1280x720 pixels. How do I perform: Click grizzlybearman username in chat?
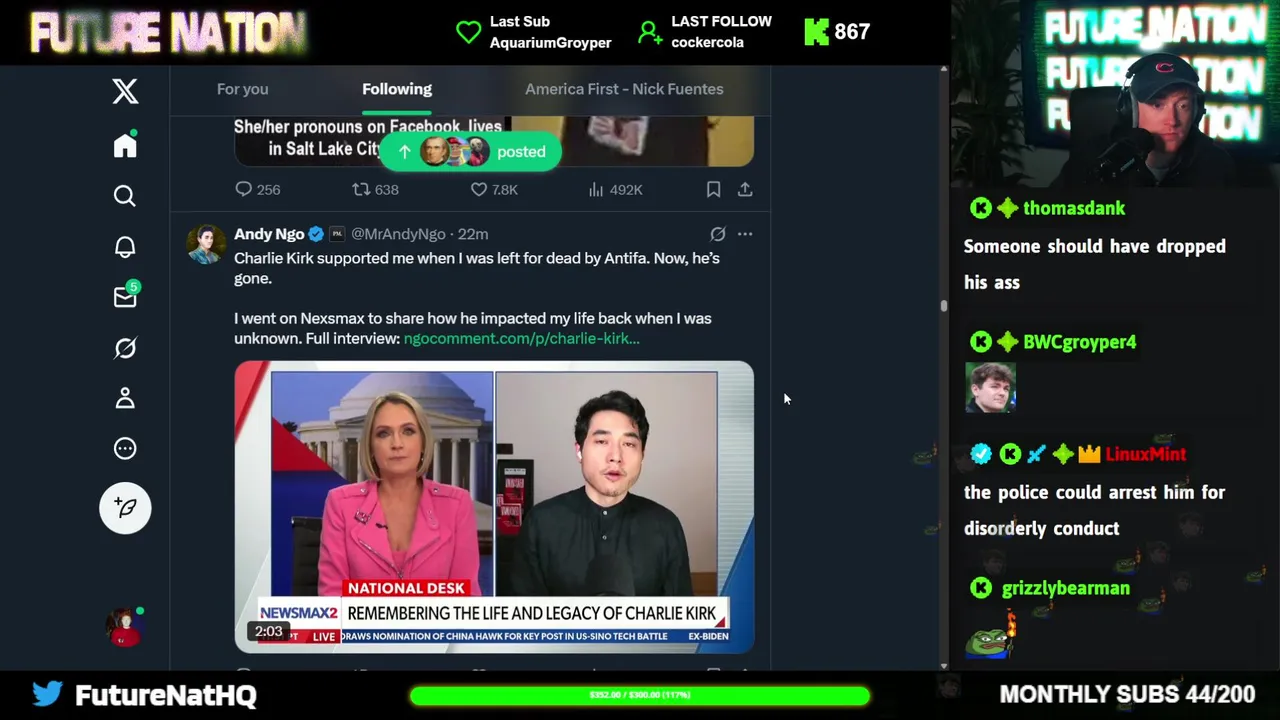pos(1066,588)
